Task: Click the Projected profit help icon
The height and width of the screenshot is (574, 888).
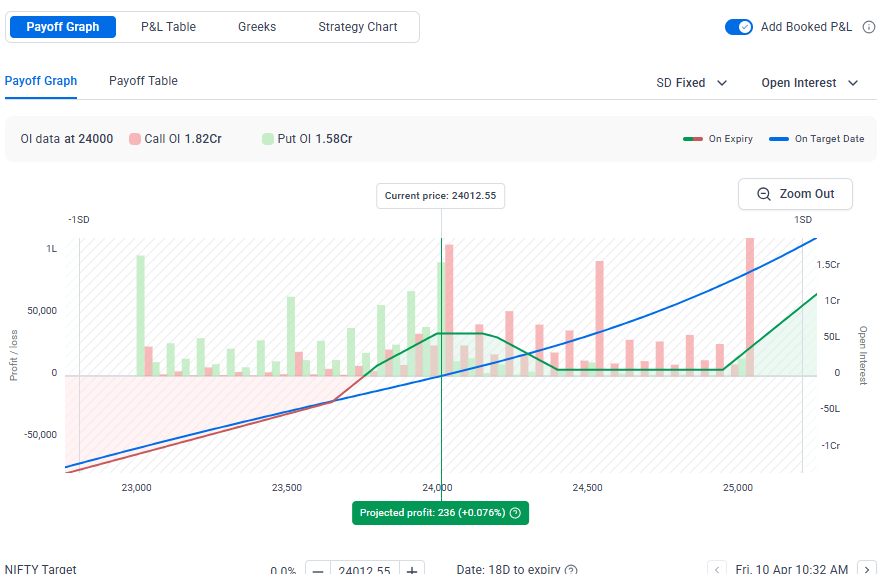Action: (515, 513)
